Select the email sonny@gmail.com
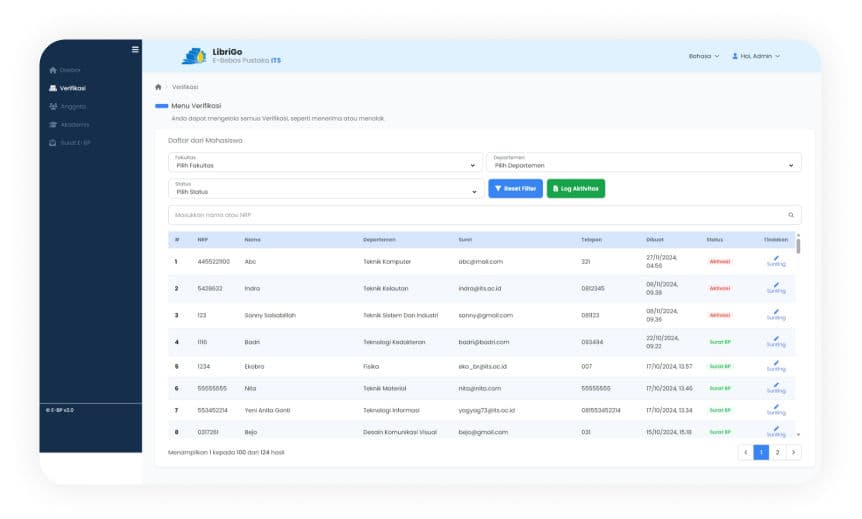 click(485, 316)
